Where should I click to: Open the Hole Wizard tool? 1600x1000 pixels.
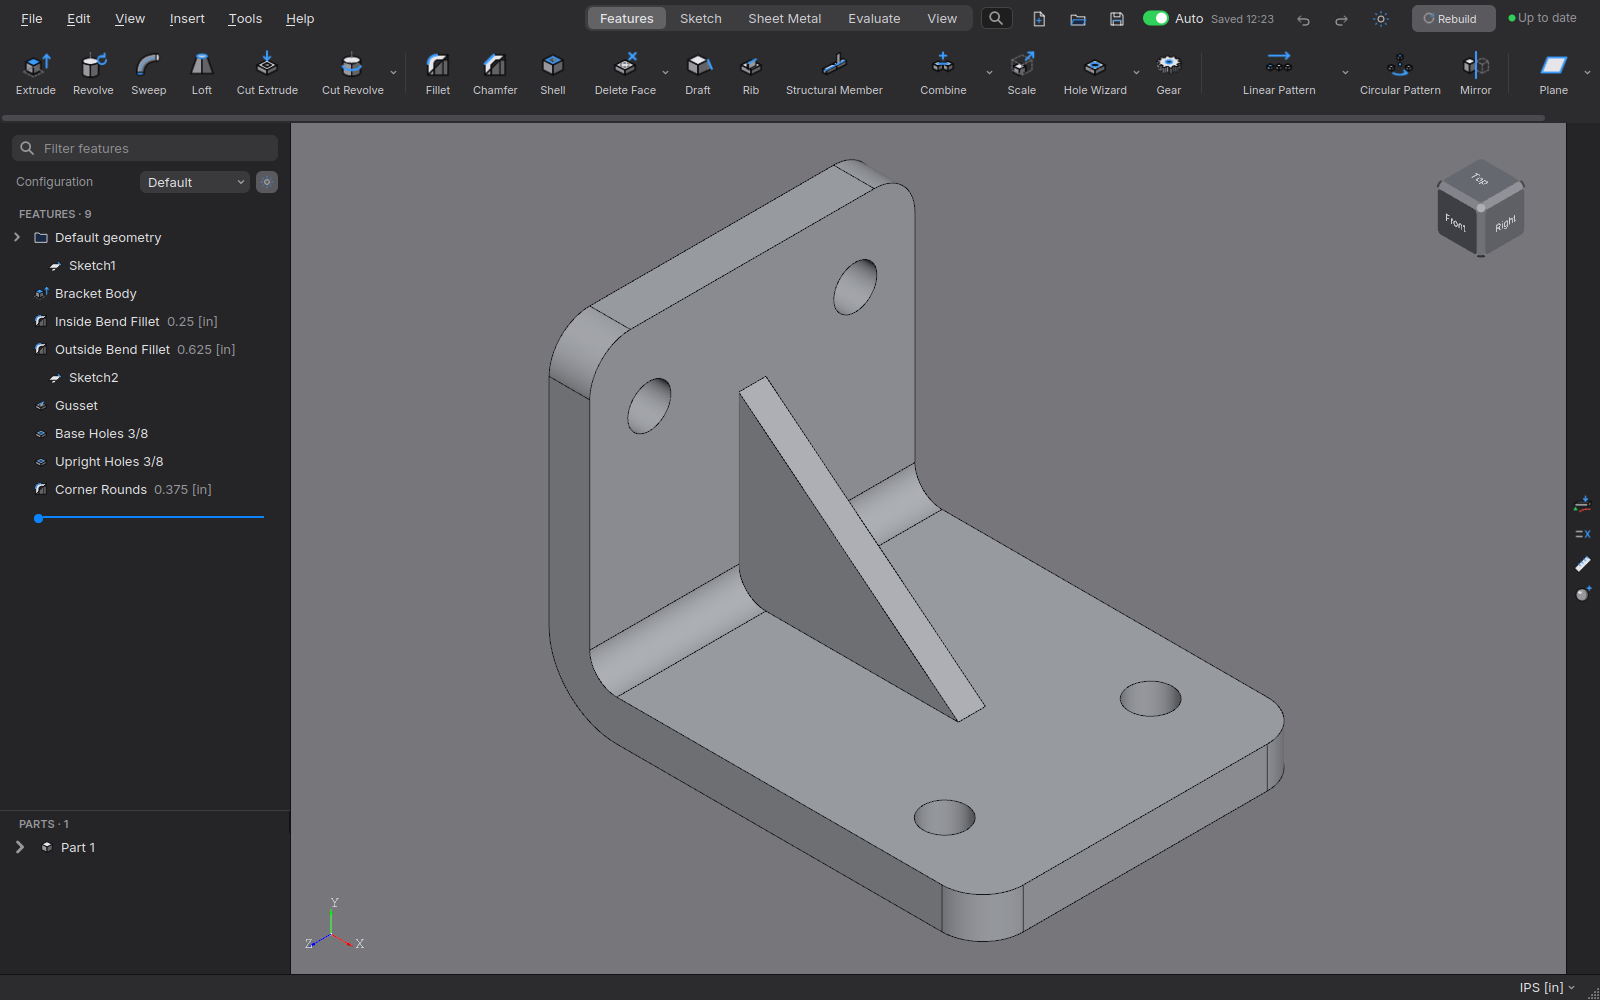(x=1095, y=75)
